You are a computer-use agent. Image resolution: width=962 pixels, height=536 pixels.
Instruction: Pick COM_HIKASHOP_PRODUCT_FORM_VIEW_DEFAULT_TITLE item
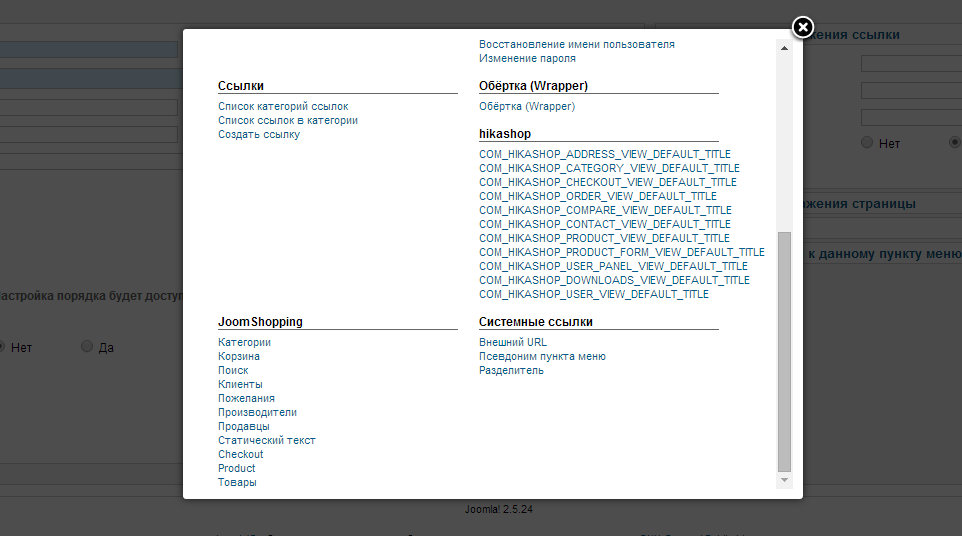pyautogui.click(x=621, y=252)
